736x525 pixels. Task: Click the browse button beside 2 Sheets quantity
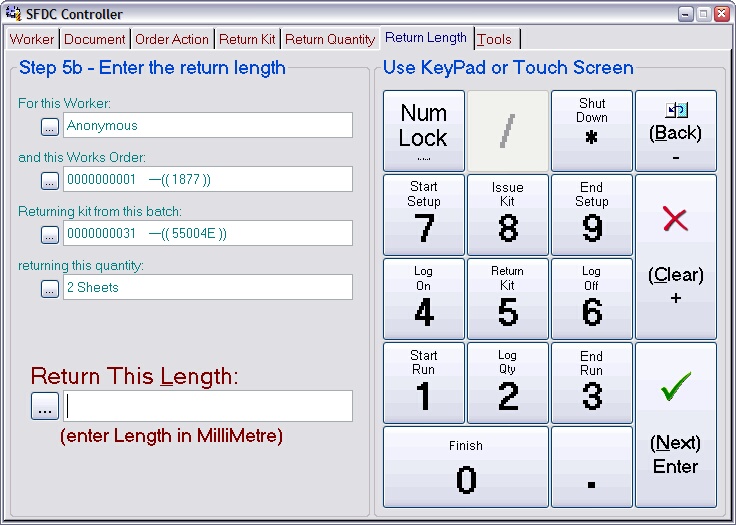point(50,288)
